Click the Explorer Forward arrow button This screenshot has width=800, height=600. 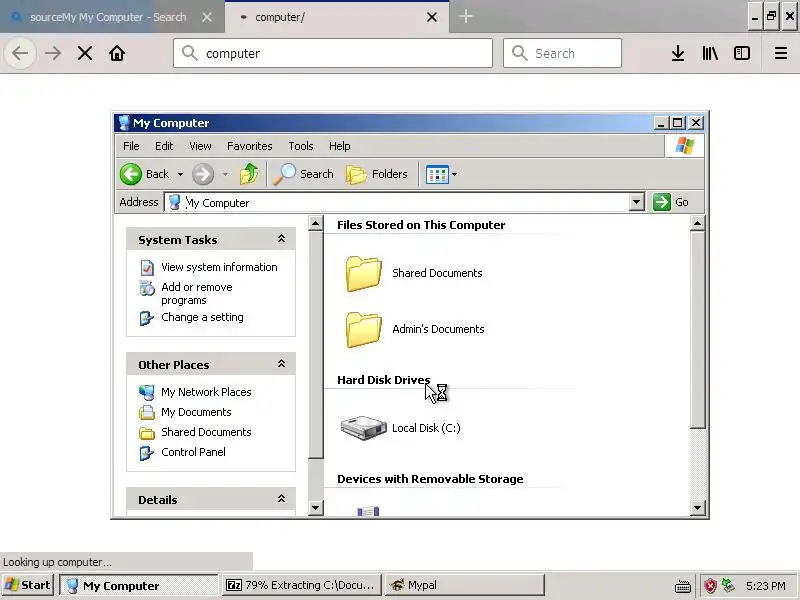[203, 174]
